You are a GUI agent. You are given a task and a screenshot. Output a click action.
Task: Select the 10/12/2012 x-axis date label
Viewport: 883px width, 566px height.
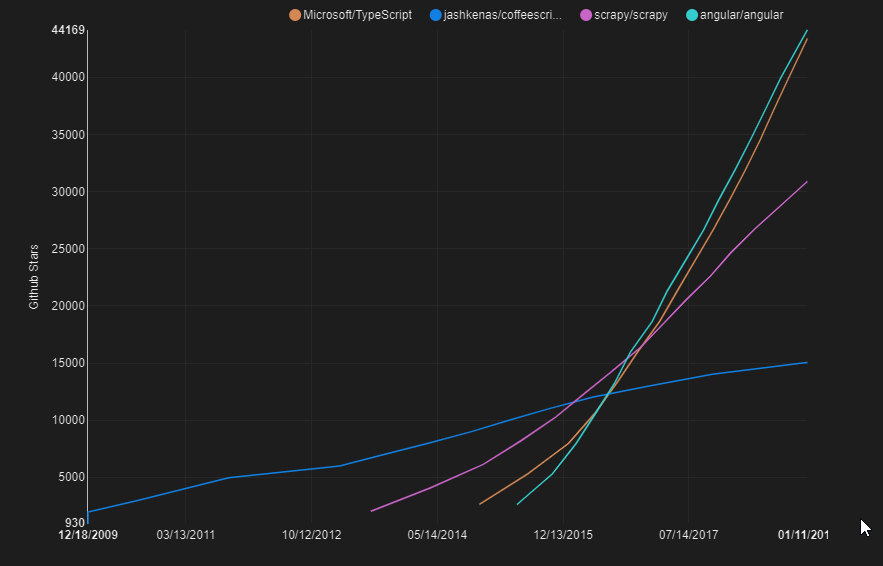point(312,535)
